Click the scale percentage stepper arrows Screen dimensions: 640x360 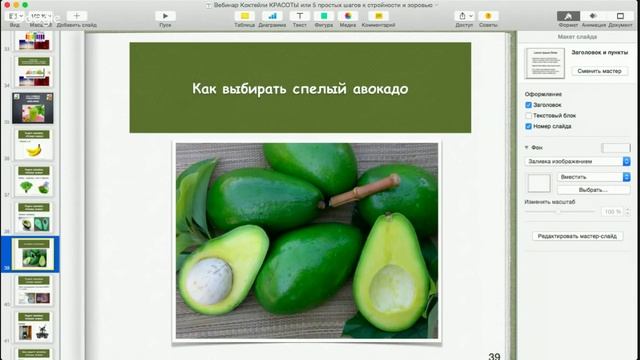point(628,211)
